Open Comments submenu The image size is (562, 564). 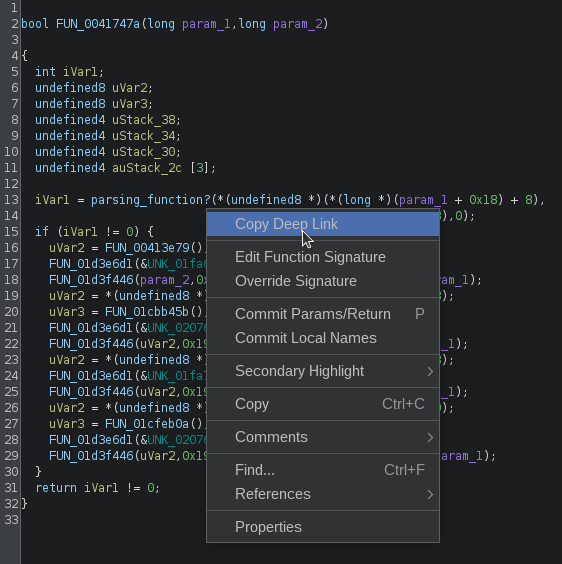[x=323, y=437]
